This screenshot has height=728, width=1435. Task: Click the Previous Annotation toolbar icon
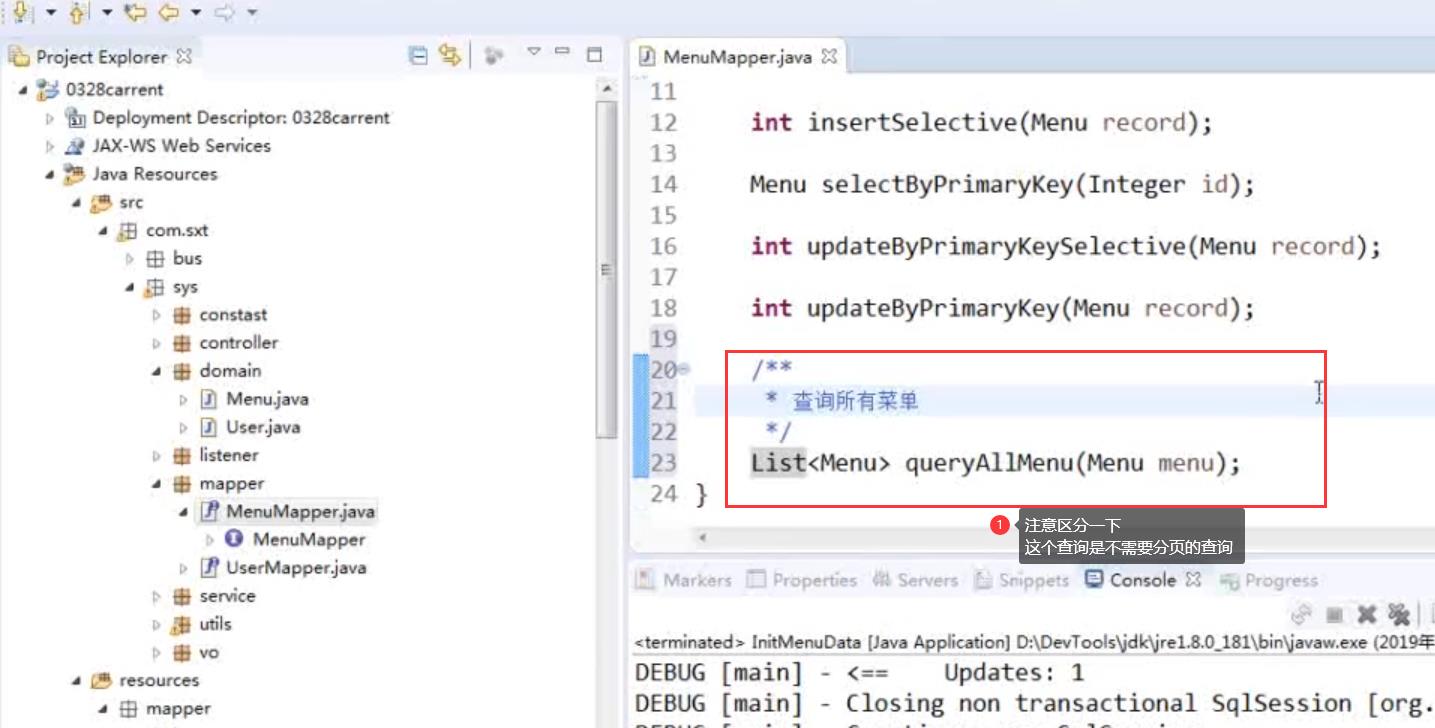79,12
